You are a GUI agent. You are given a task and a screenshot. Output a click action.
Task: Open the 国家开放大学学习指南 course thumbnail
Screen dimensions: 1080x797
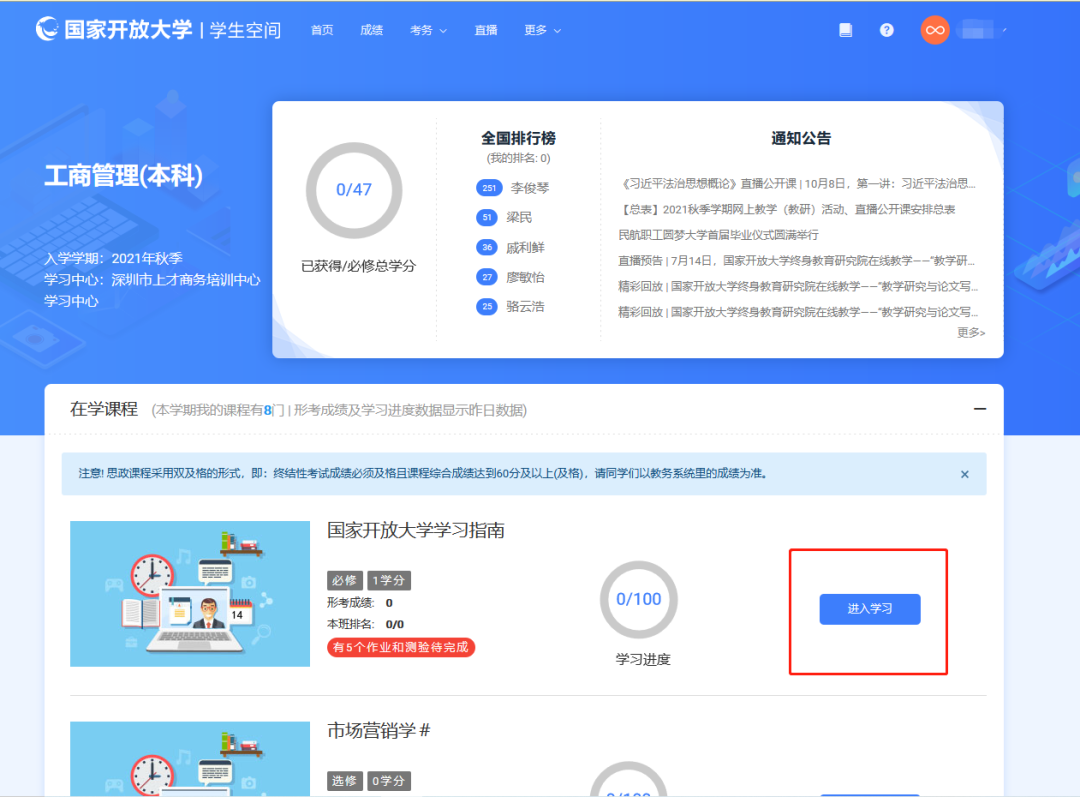pyautogui.click(x=190, y=594)
